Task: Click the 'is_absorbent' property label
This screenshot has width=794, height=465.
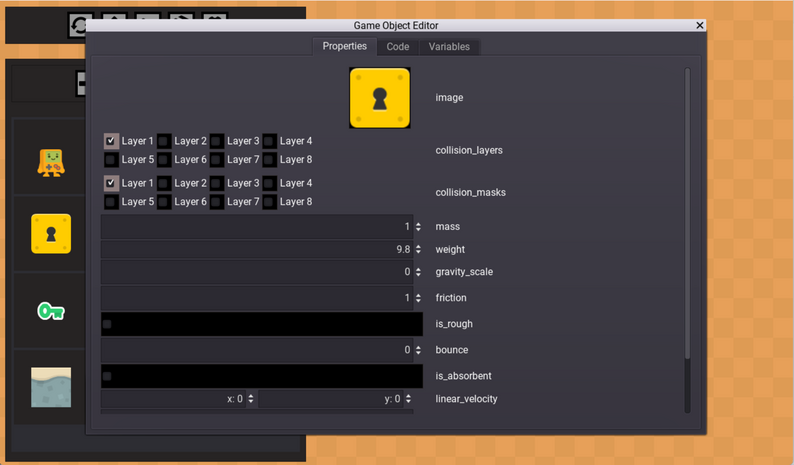Action: [x=463, y=376]
